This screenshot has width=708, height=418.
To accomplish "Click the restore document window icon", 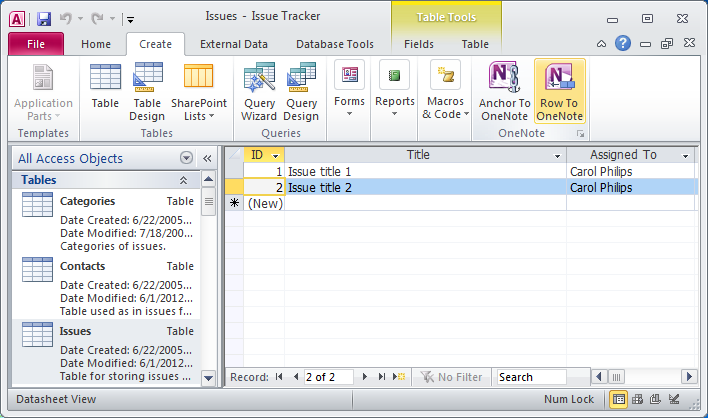I will [666, 43].
